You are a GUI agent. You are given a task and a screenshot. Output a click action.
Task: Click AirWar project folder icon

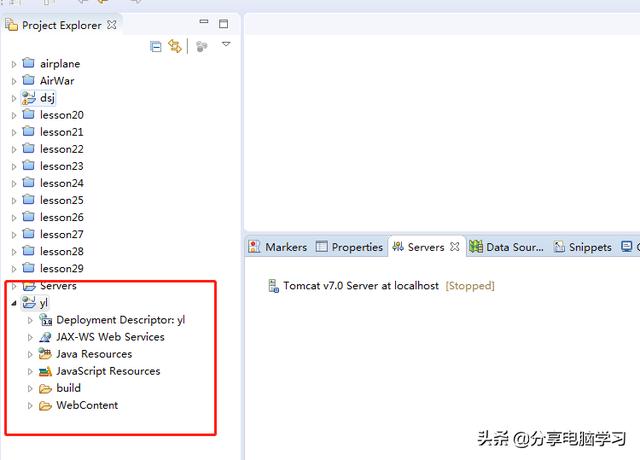tap(28, 80)
